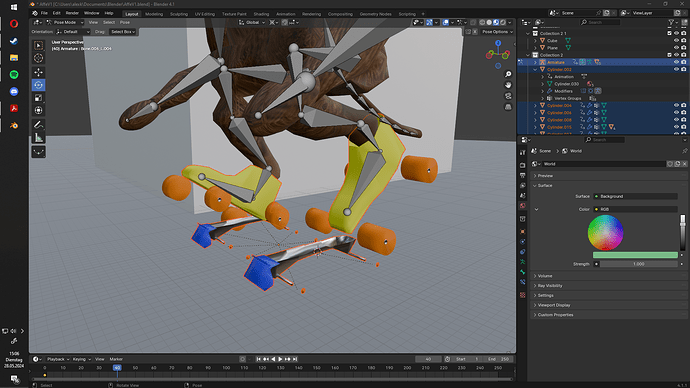Jump to the timeline start frame

coord(259,359)
